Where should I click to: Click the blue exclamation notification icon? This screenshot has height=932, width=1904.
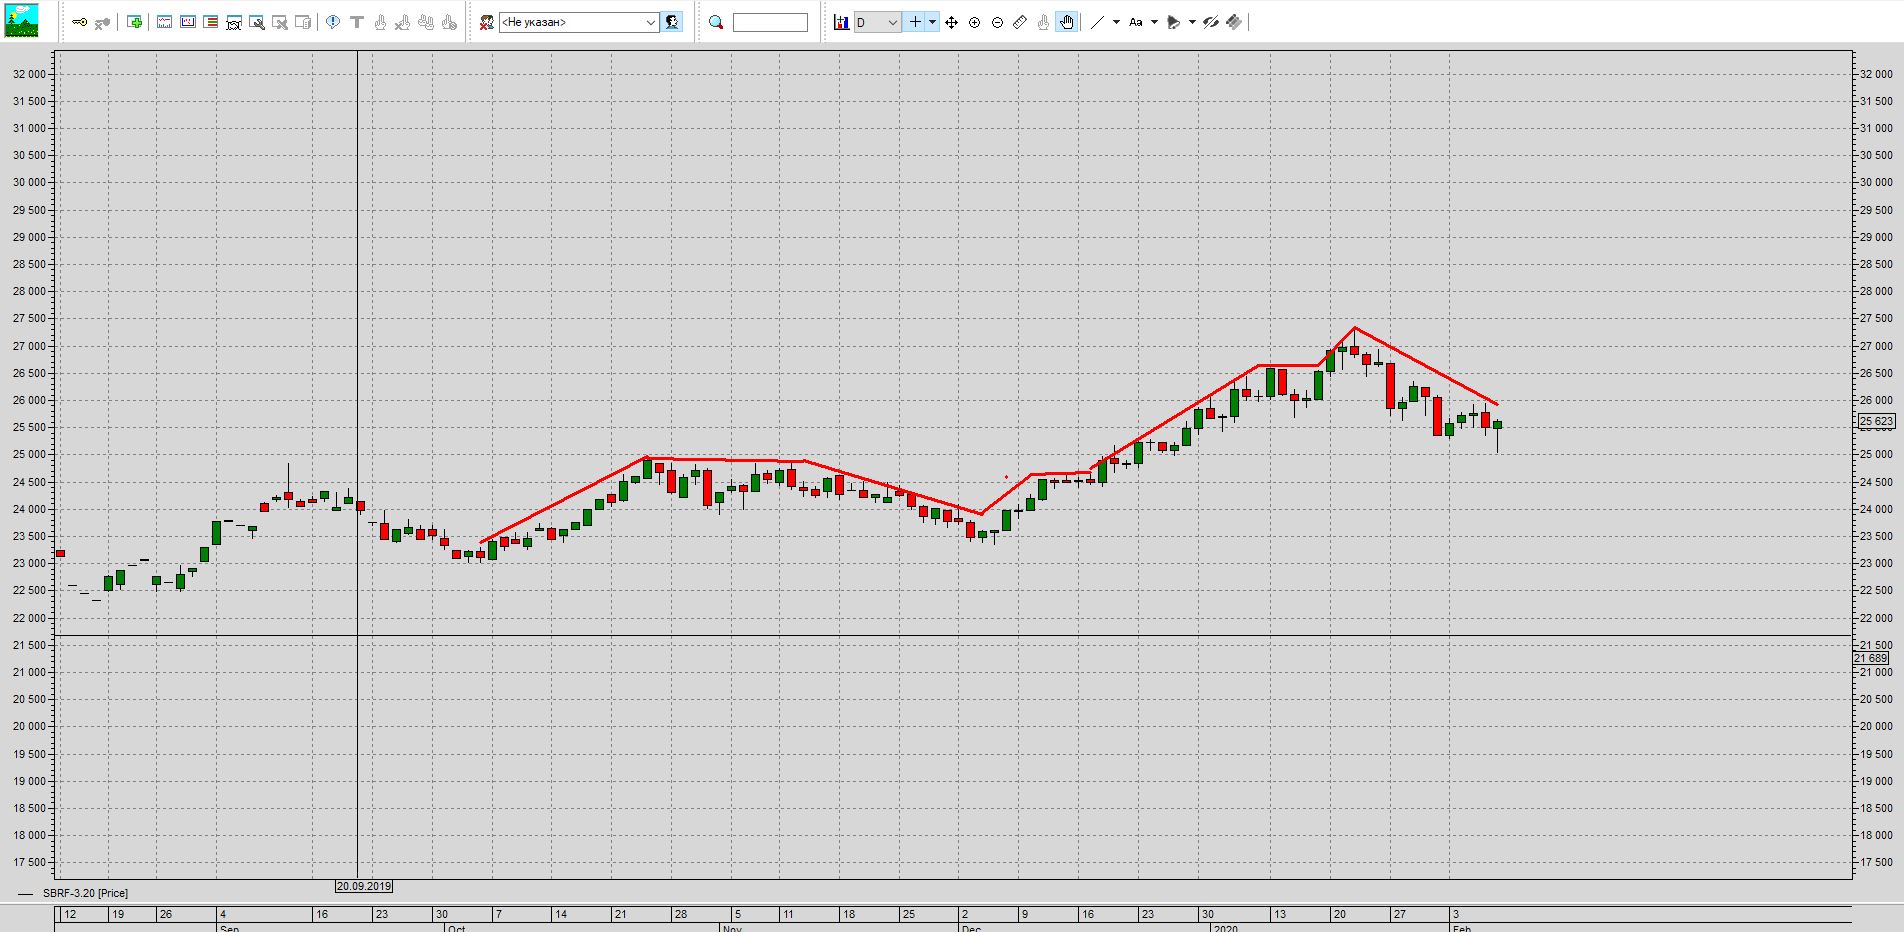point(333,22)
